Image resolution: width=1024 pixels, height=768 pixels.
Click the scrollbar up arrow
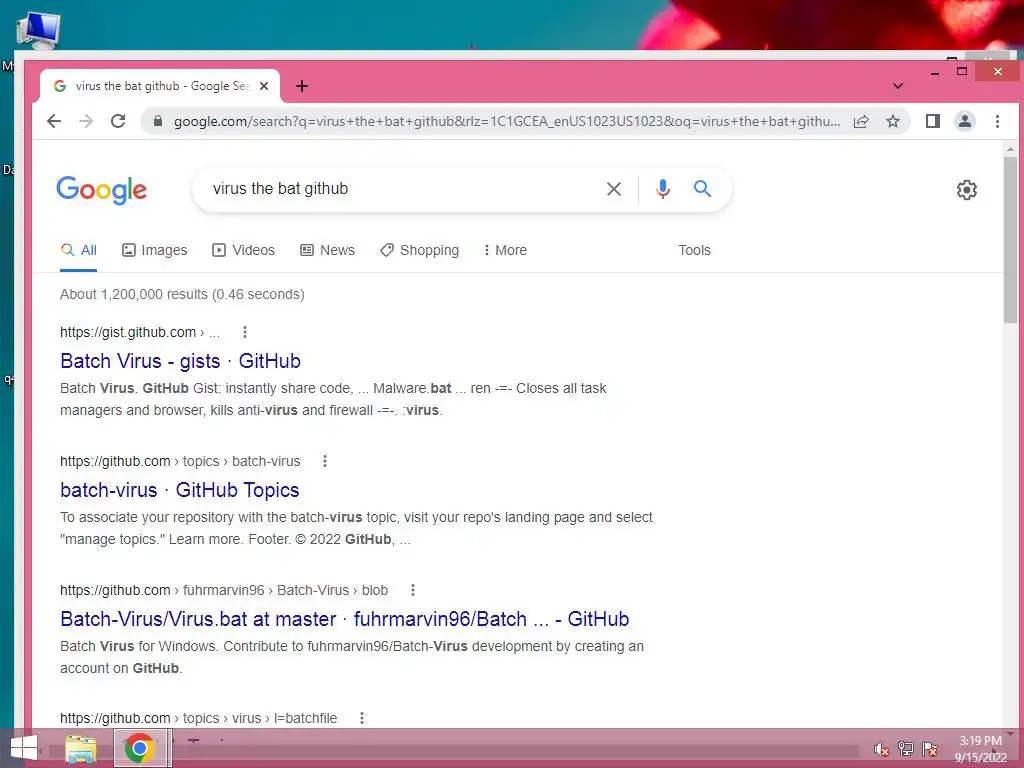tap(1010, 150)
